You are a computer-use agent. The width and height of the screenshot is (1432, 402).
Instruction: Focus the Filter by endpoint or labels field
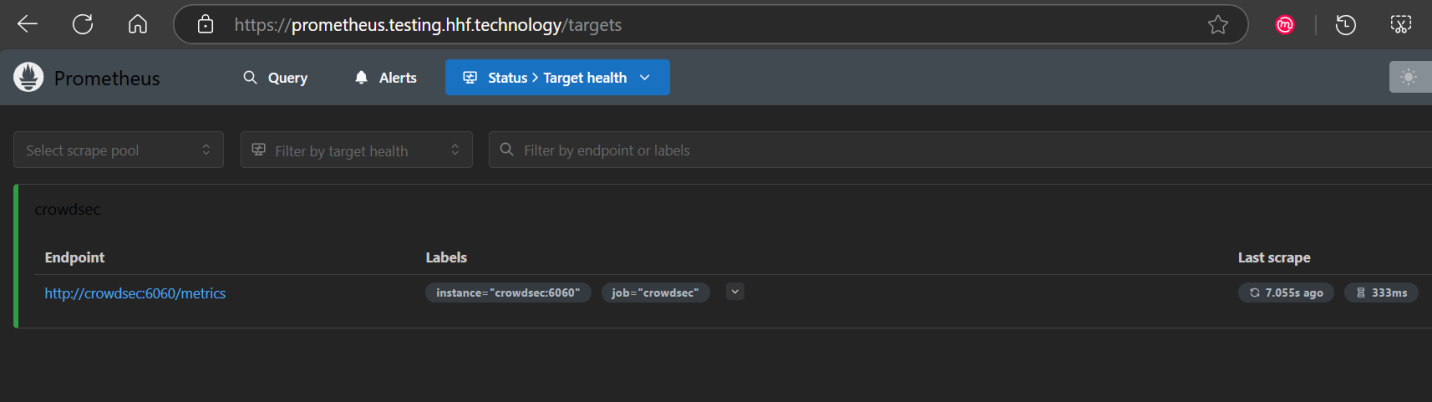tap(960, 150)
